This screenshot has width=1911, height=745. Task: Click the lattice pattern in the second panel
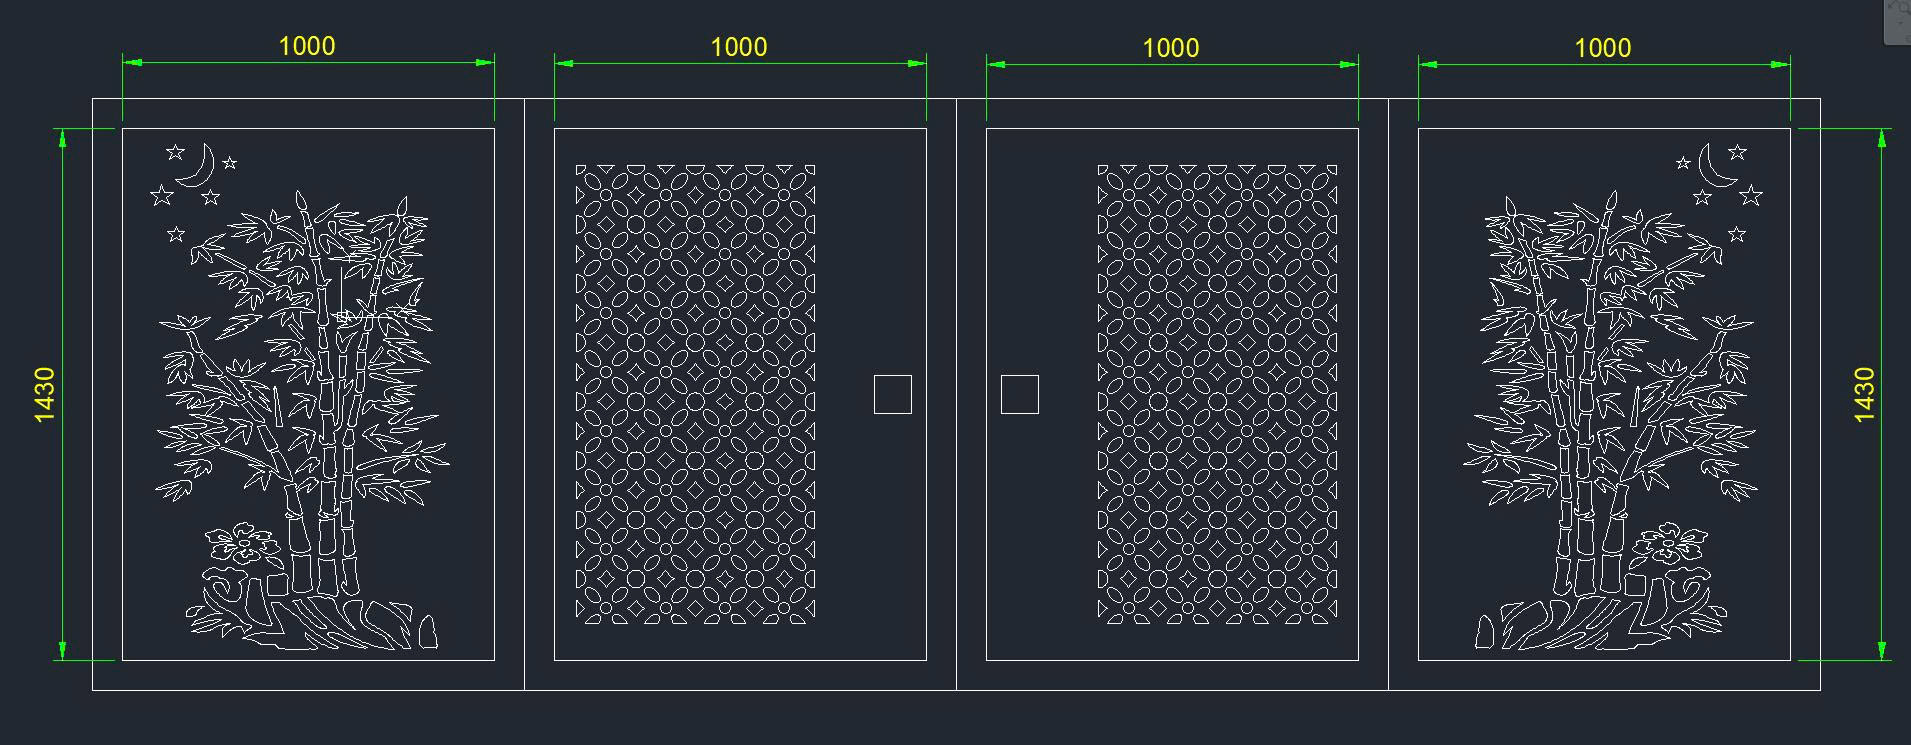click(696, 394)
